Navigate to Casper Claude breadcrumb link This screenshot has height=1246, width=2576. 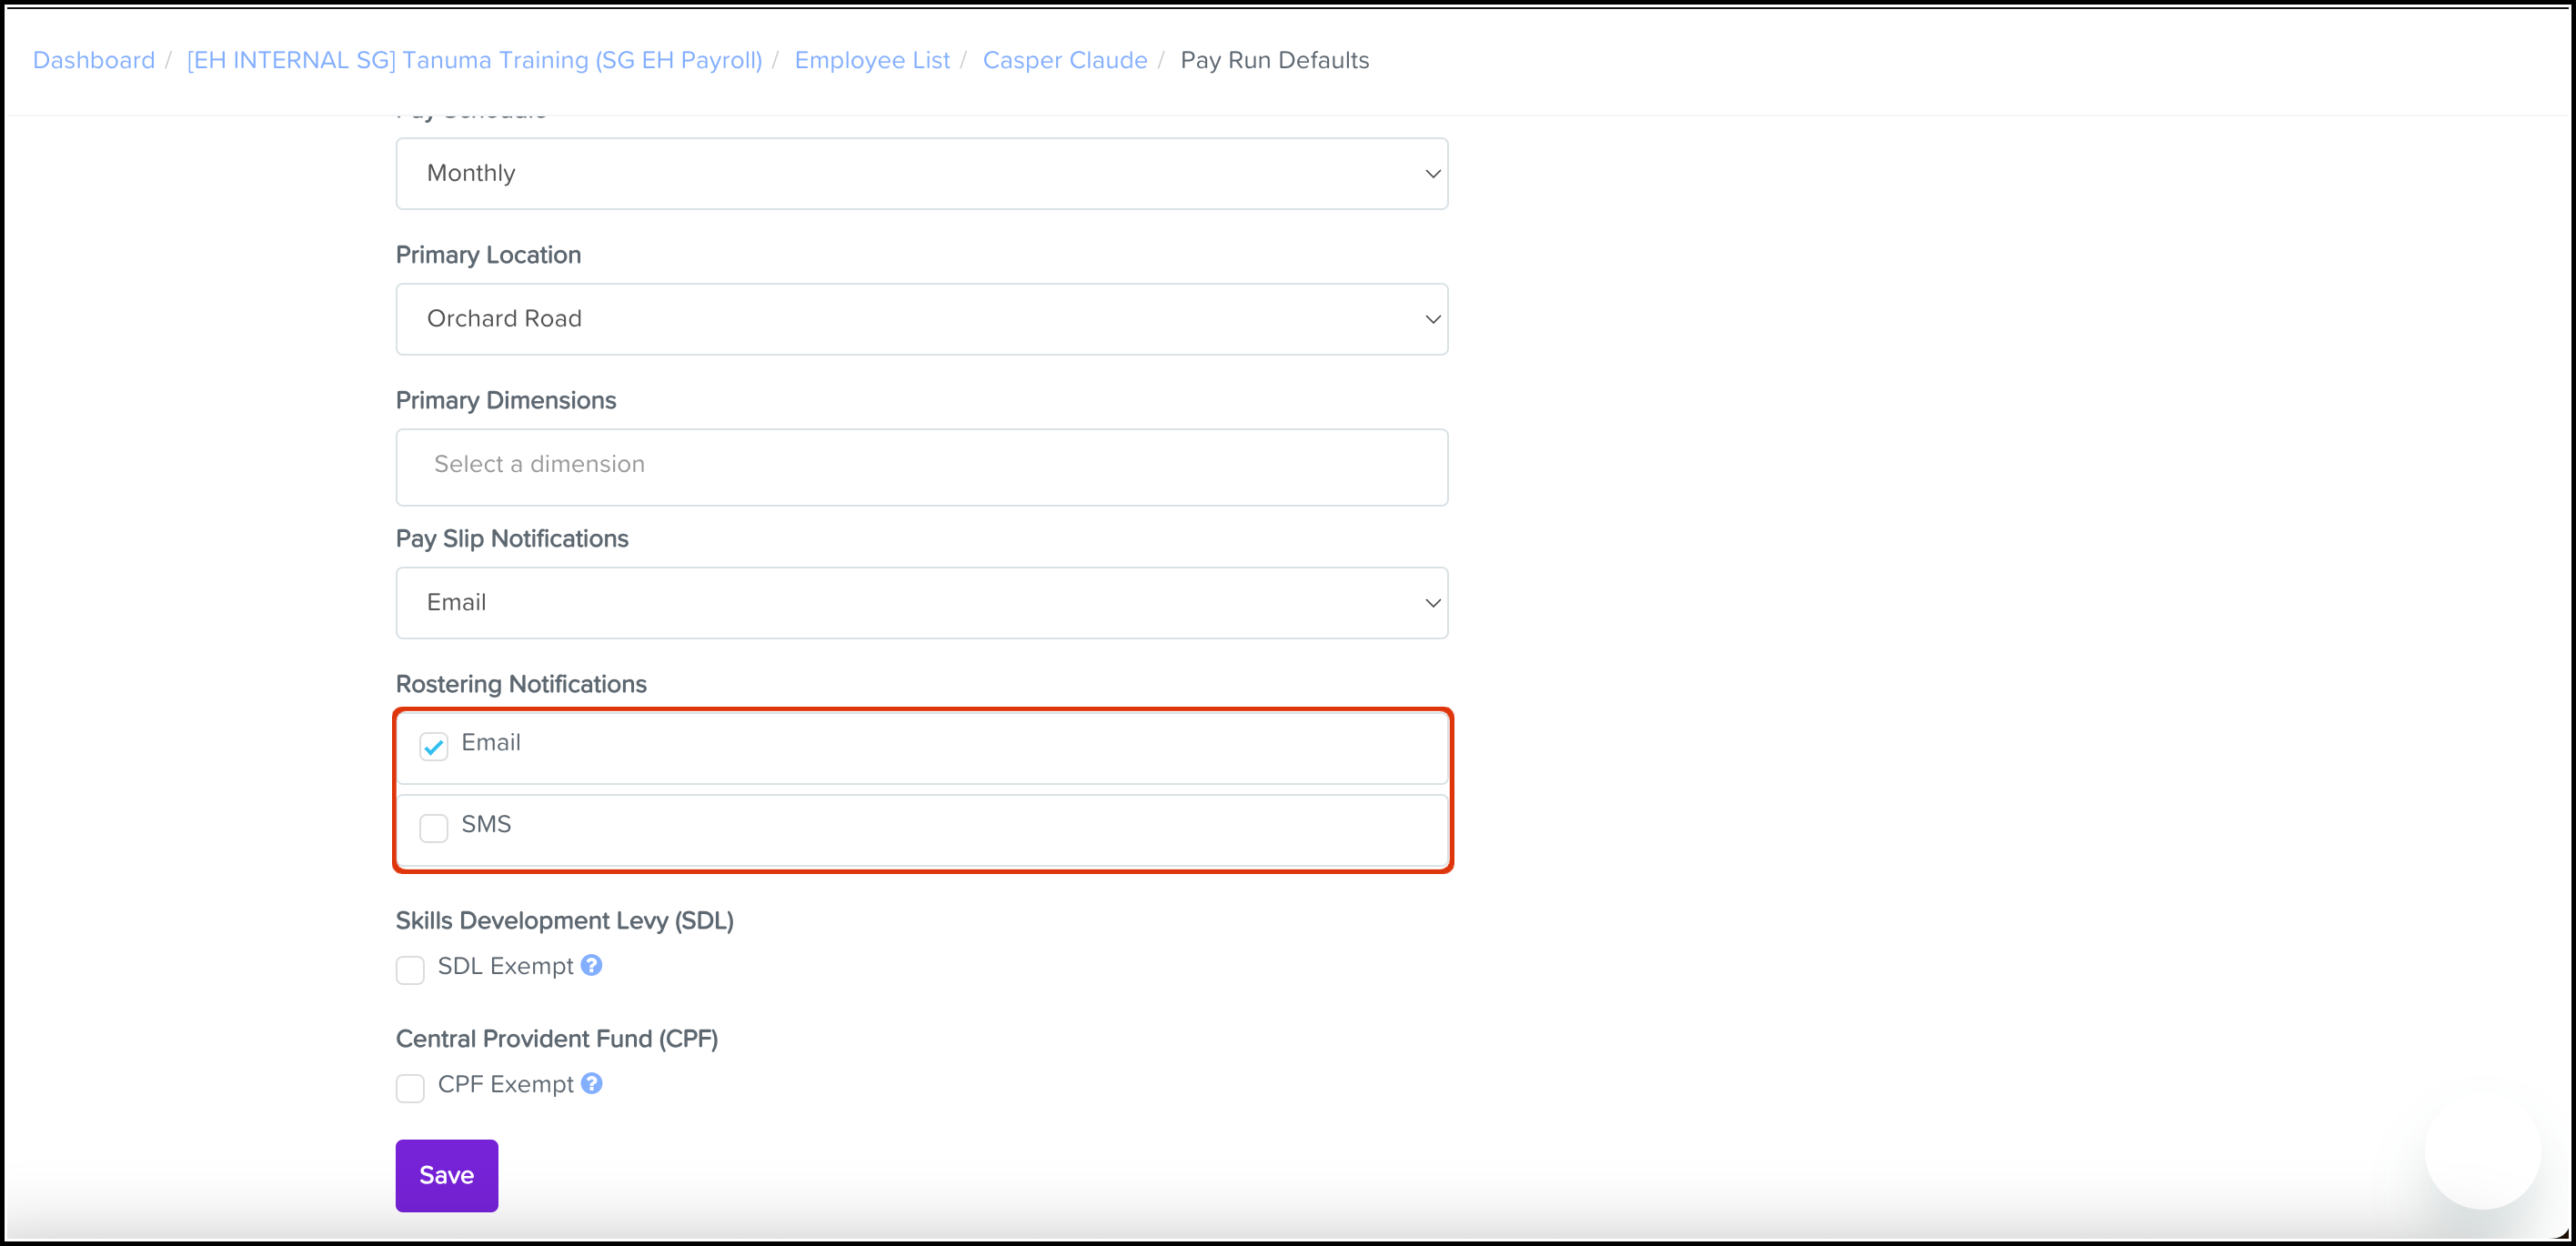(x=1064, y=60)
